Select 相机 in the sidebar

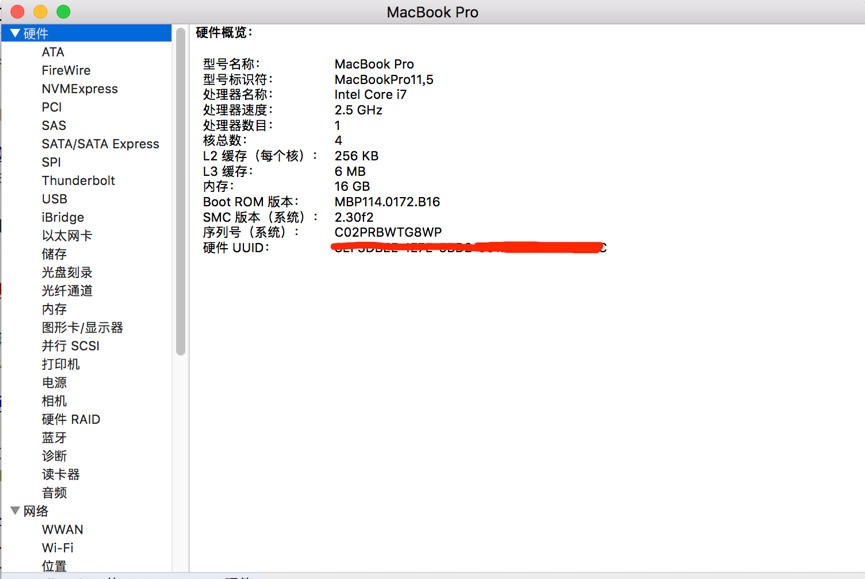point(54,400)
